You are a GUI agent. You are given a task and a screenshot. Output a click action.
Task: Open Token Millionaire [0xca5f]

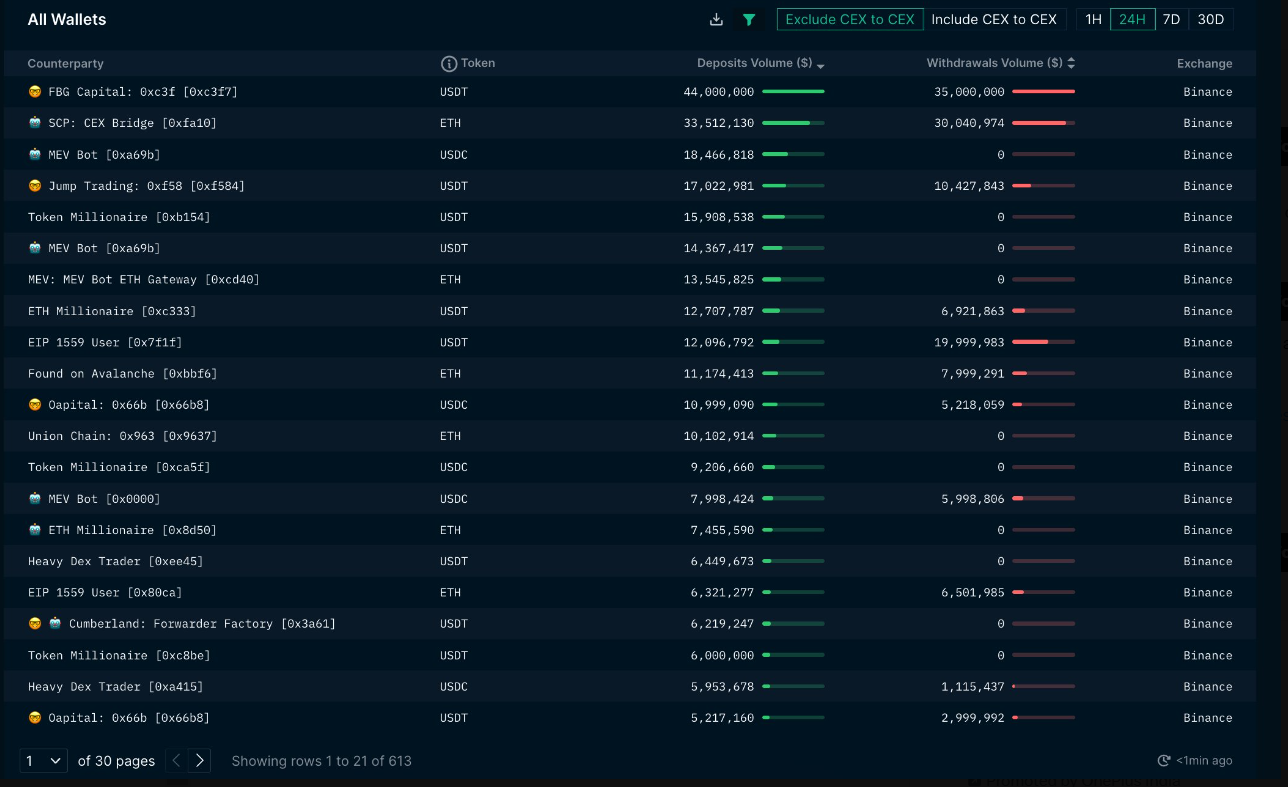(119, 467)
